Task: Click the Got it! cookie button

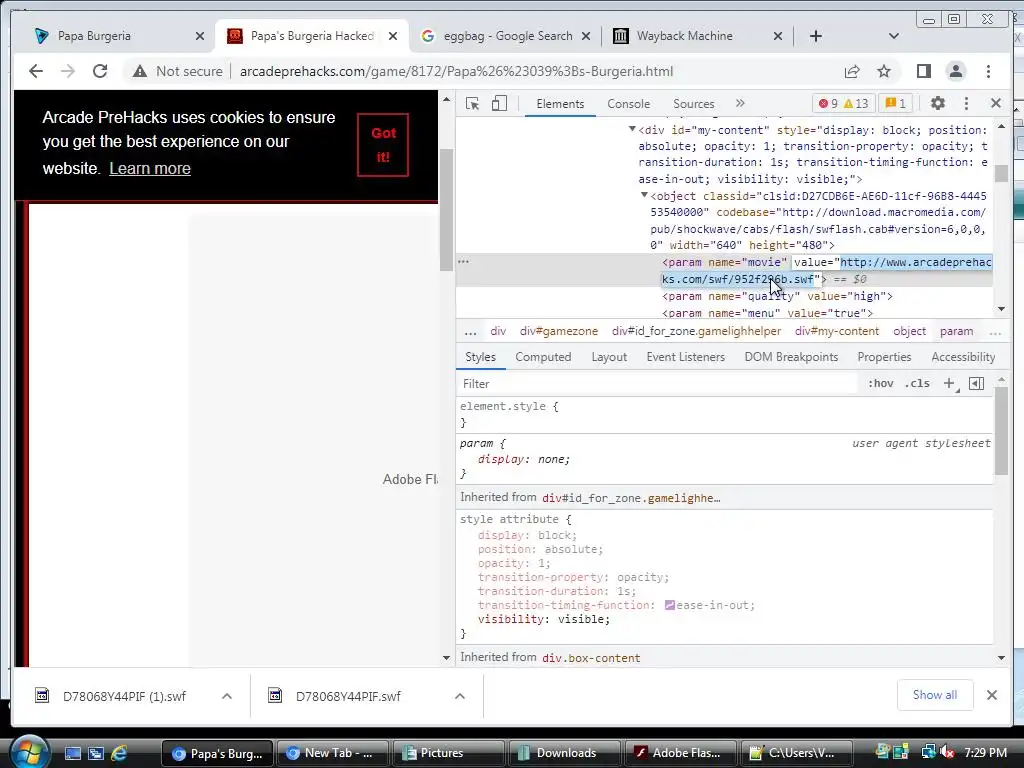Action: [x=383, y=145]
